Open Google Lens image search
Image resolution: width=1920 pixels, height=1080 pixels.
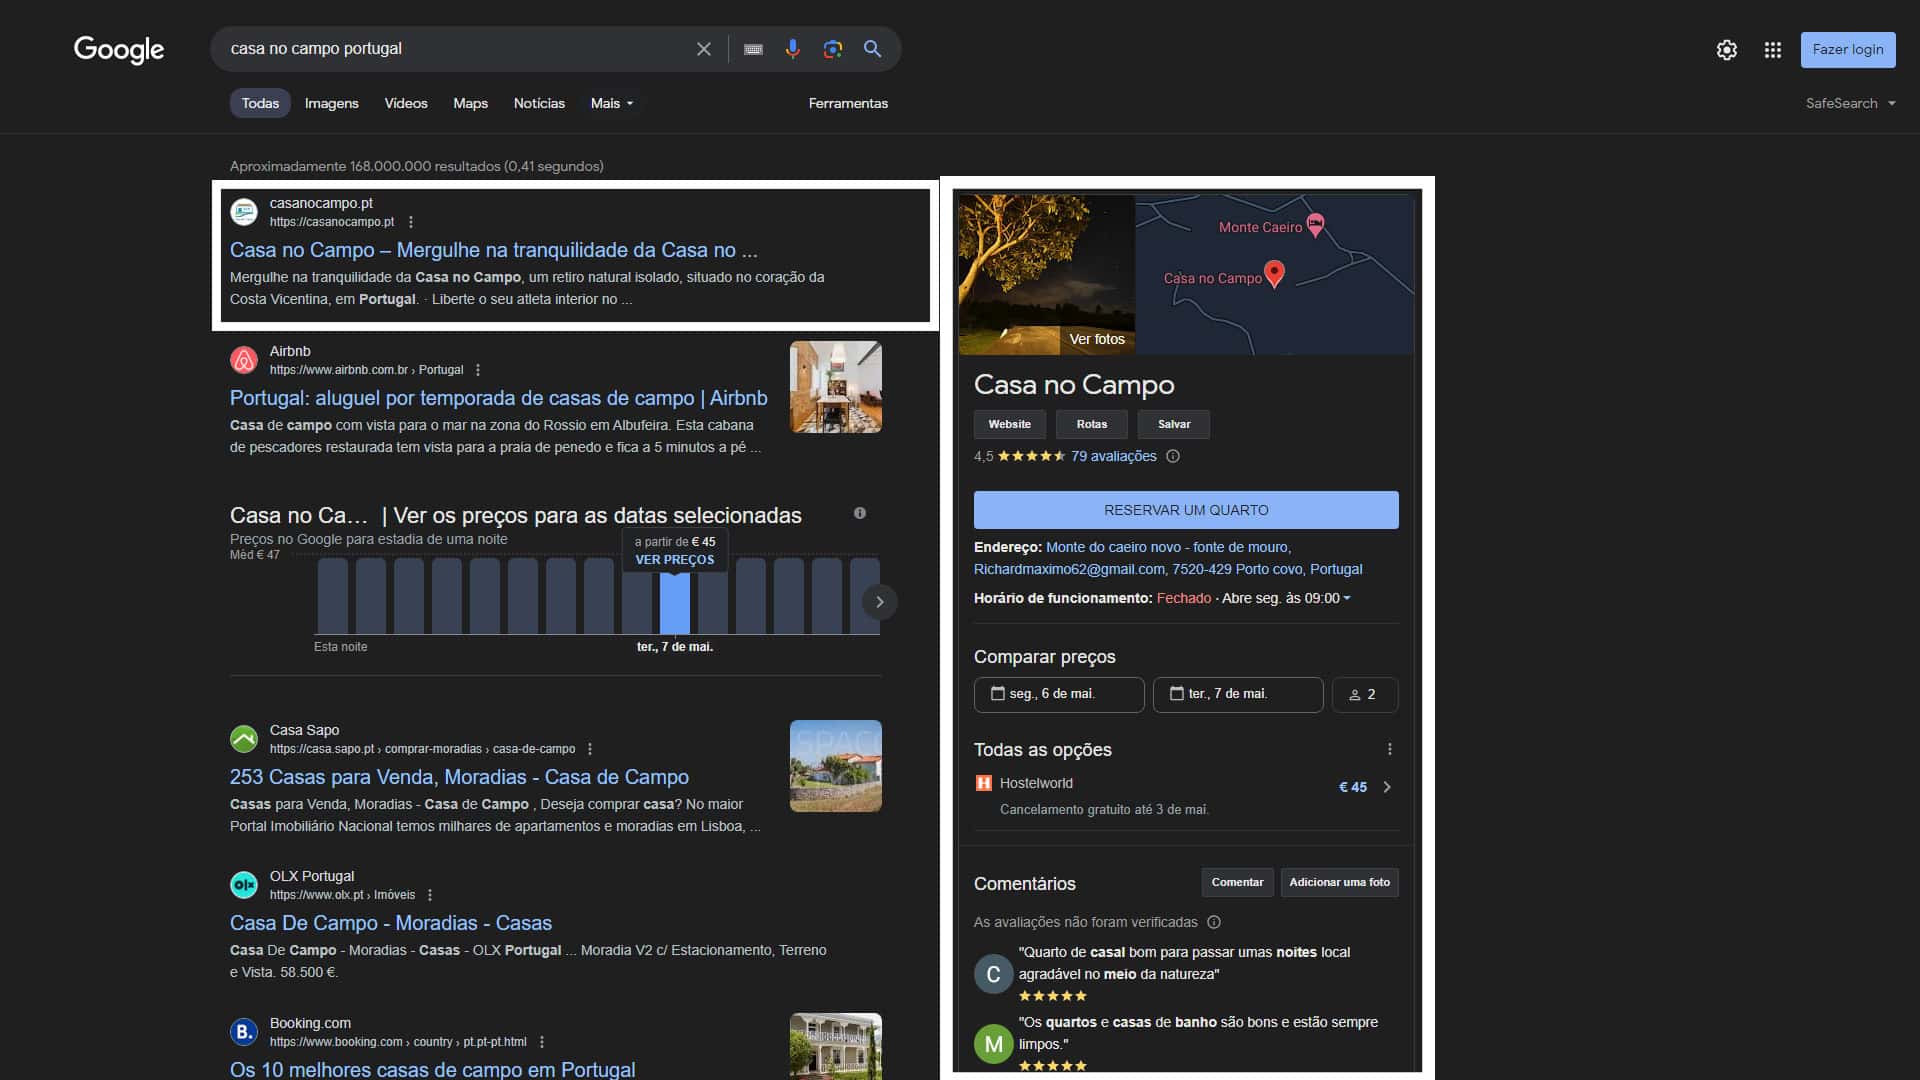pyautogui.click(x=832, y=49)
